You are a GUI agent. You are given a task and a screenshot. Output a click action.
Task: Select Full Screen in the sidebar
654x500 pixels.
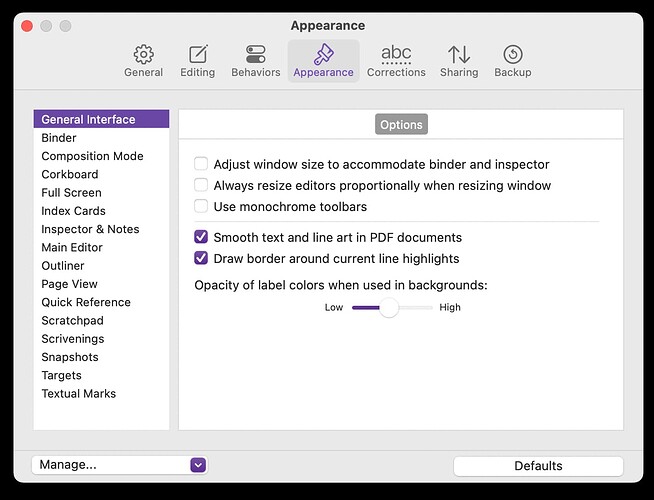[101, 193]
